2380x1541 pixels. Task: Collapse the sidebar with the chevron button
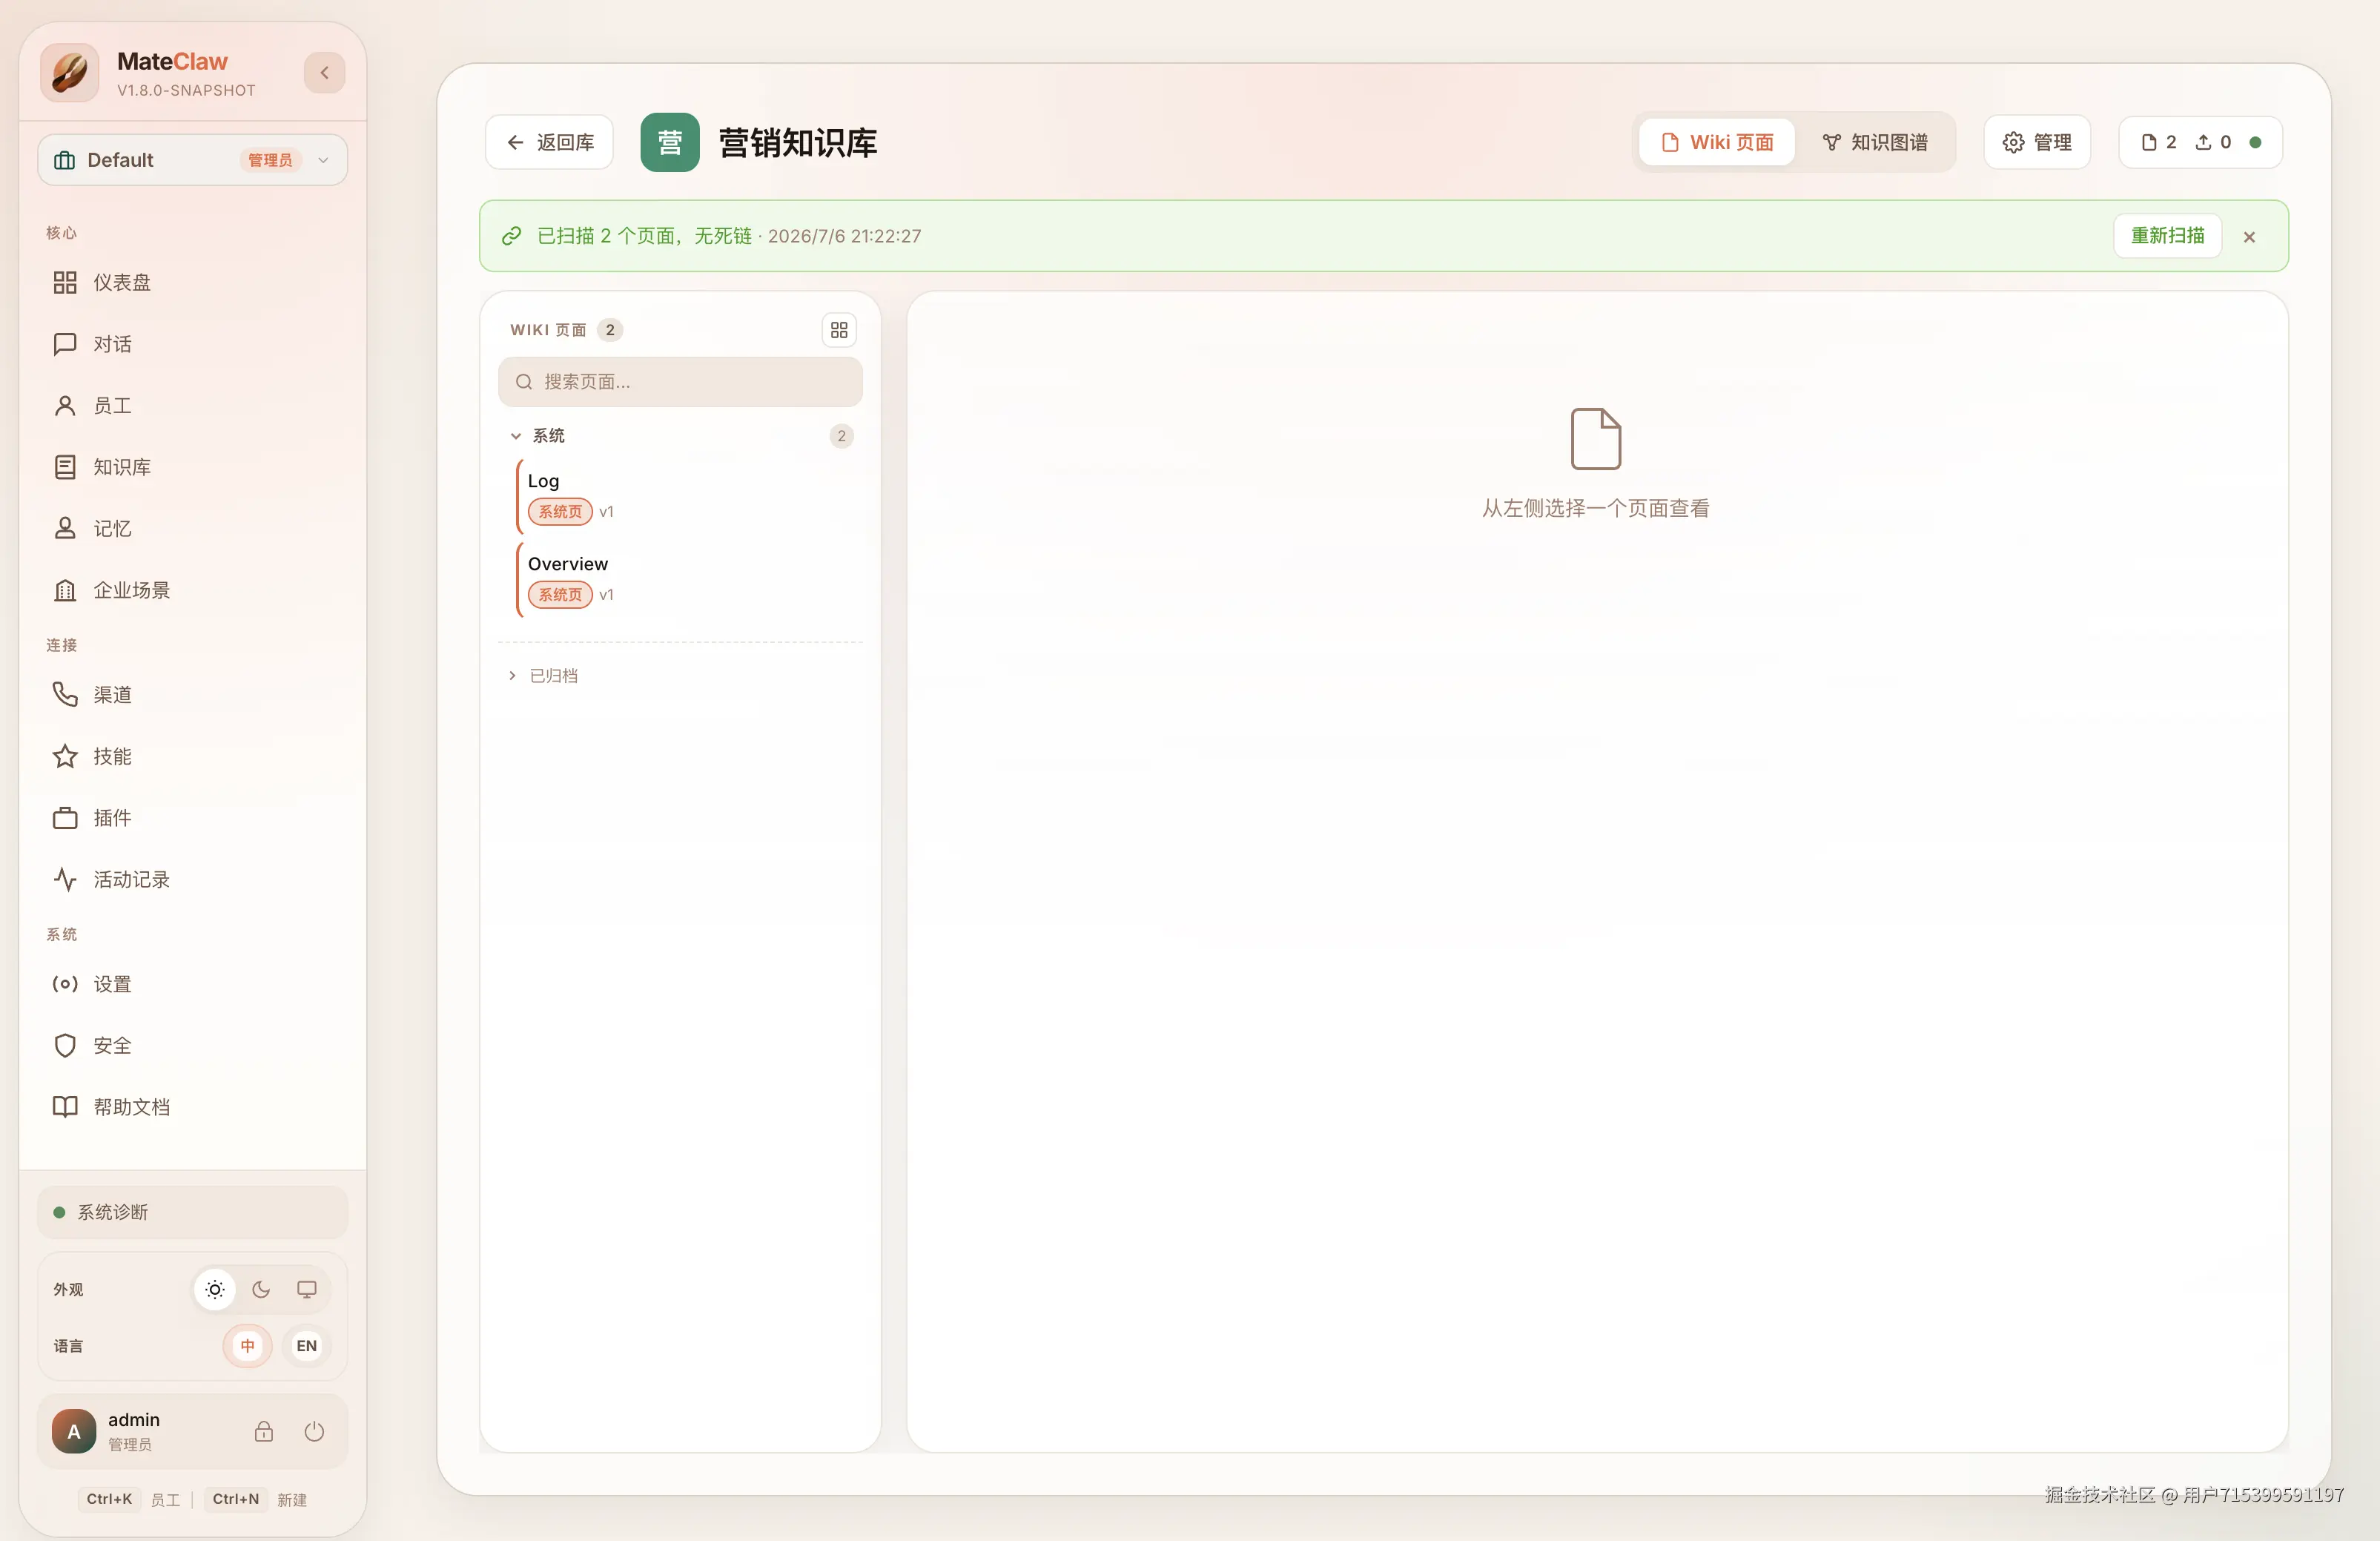click(324, 73)
